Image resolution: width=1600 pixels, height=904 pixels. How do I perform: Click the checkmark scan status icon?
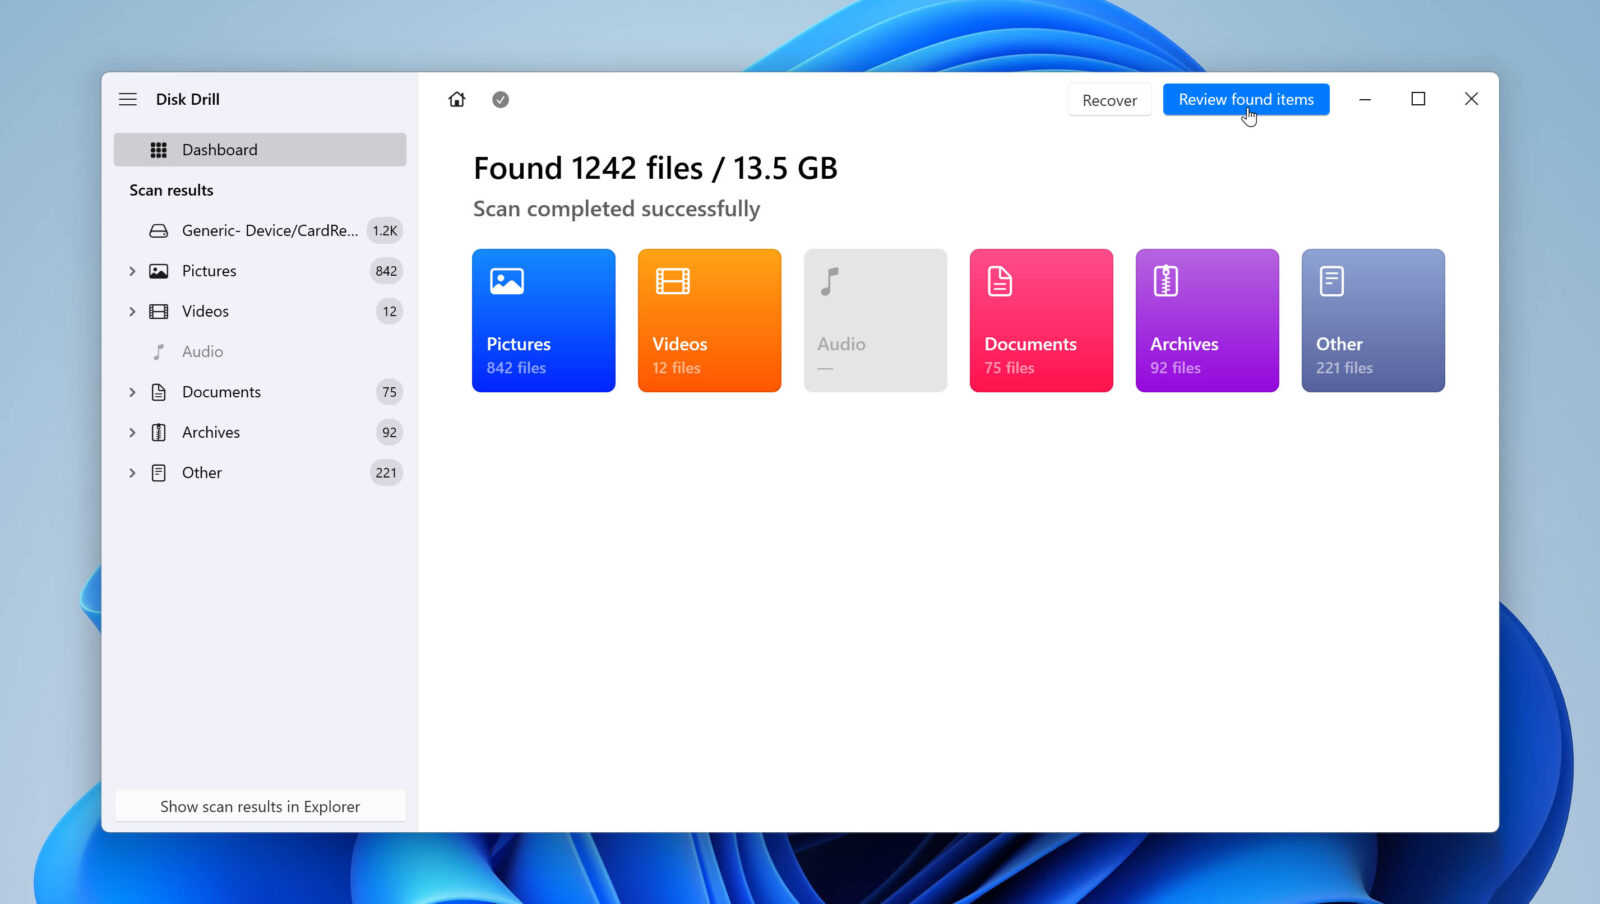tap(500, 99)
